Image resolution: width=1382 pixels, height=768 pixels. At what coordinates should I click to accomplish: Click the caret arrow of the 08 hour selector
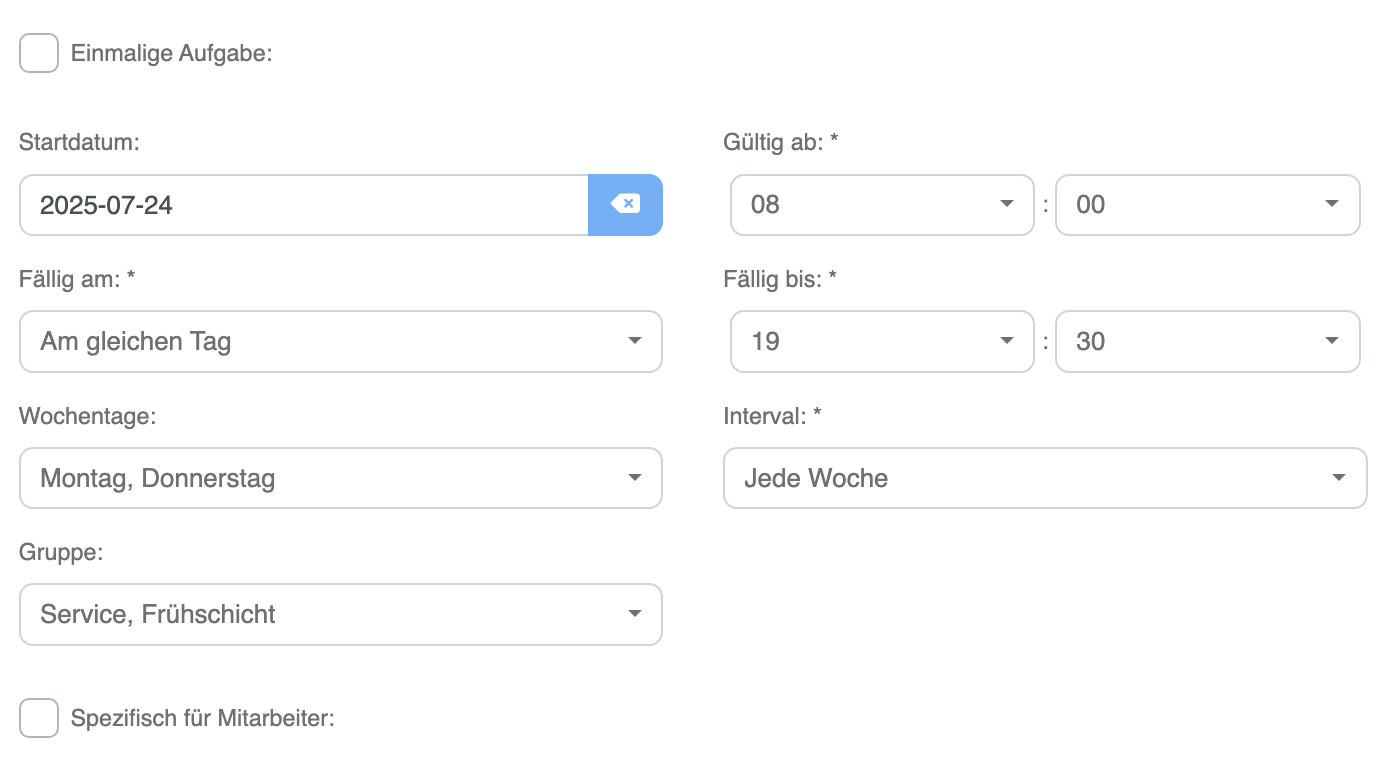coord(1006,204)
